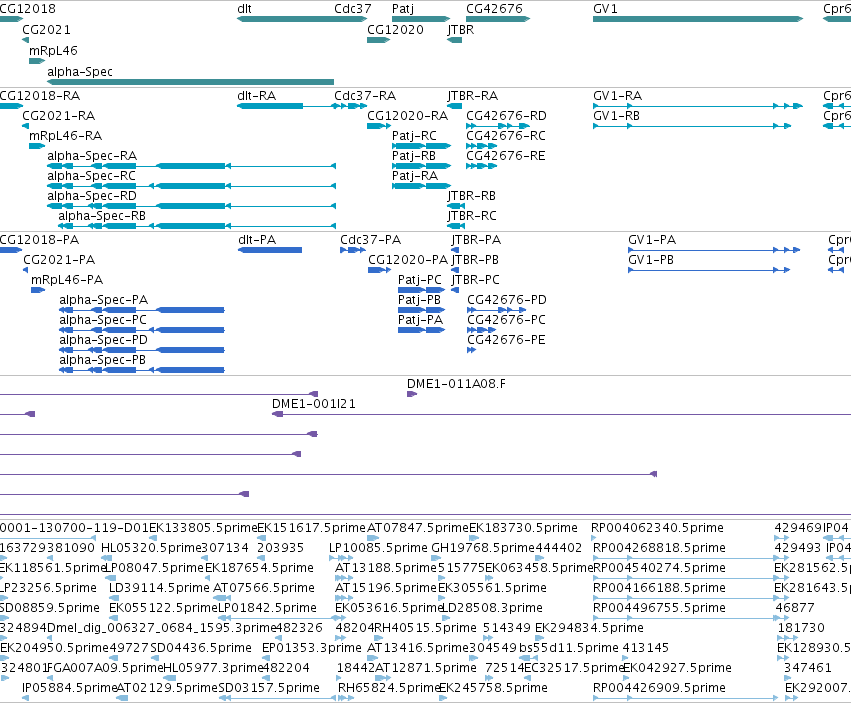This screenshot has height=703, width=851.
Task: Select the CG42676-RD transcript label
Action: coord(506,116)
